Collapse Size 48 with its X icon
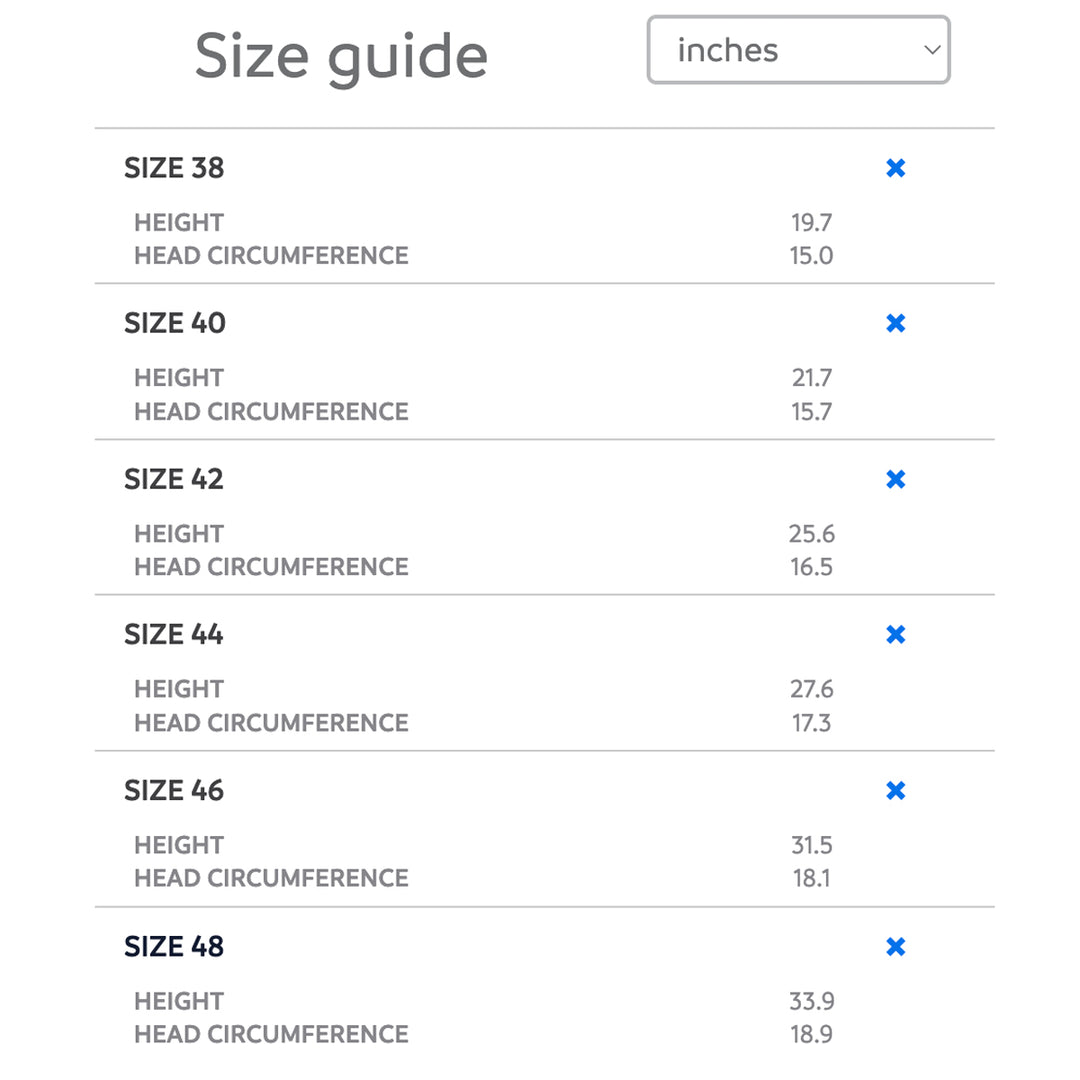Image resolution: width=1080 pixels, height=1080 pixels. click(x=896, y=946)
